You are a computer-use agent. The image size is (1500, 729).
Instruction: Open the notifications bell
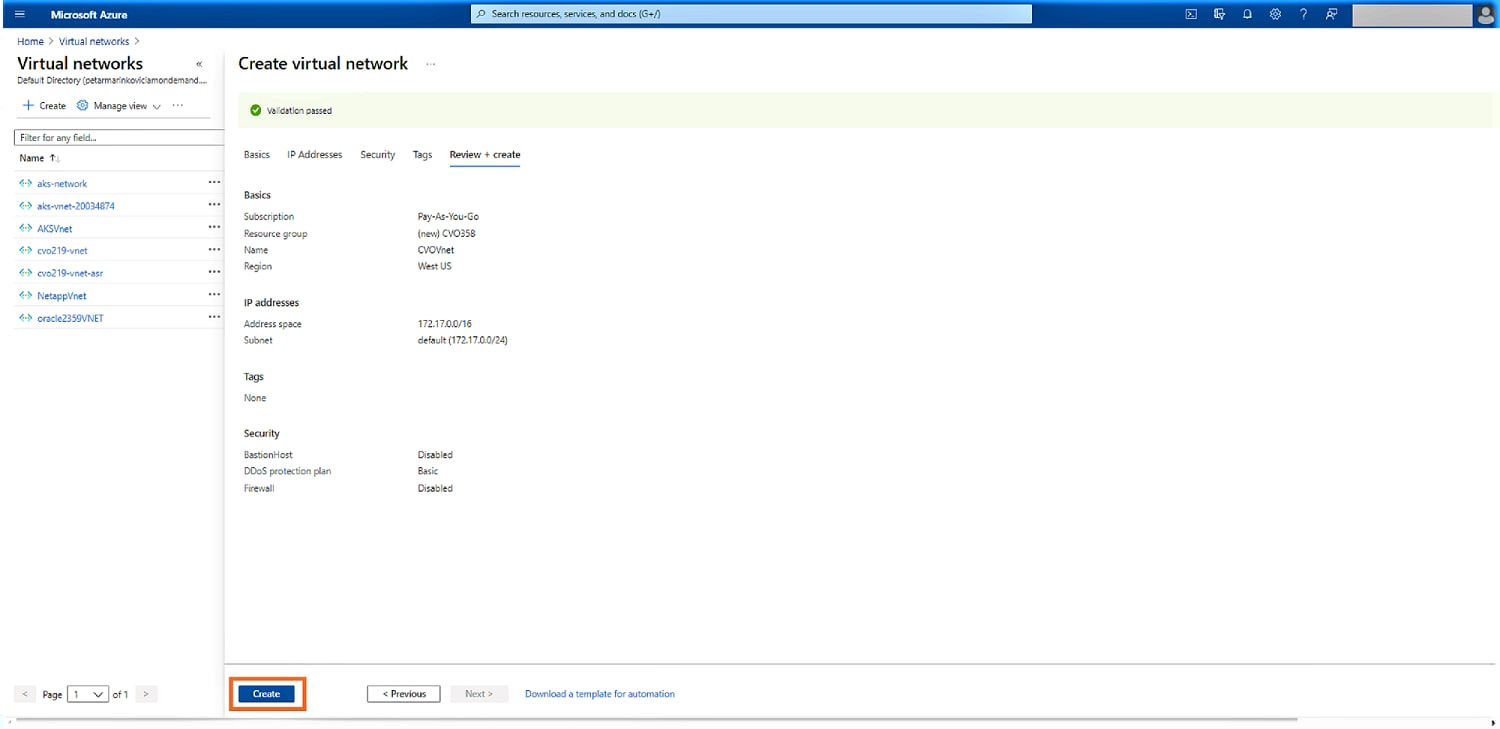tap(1247, 14)
